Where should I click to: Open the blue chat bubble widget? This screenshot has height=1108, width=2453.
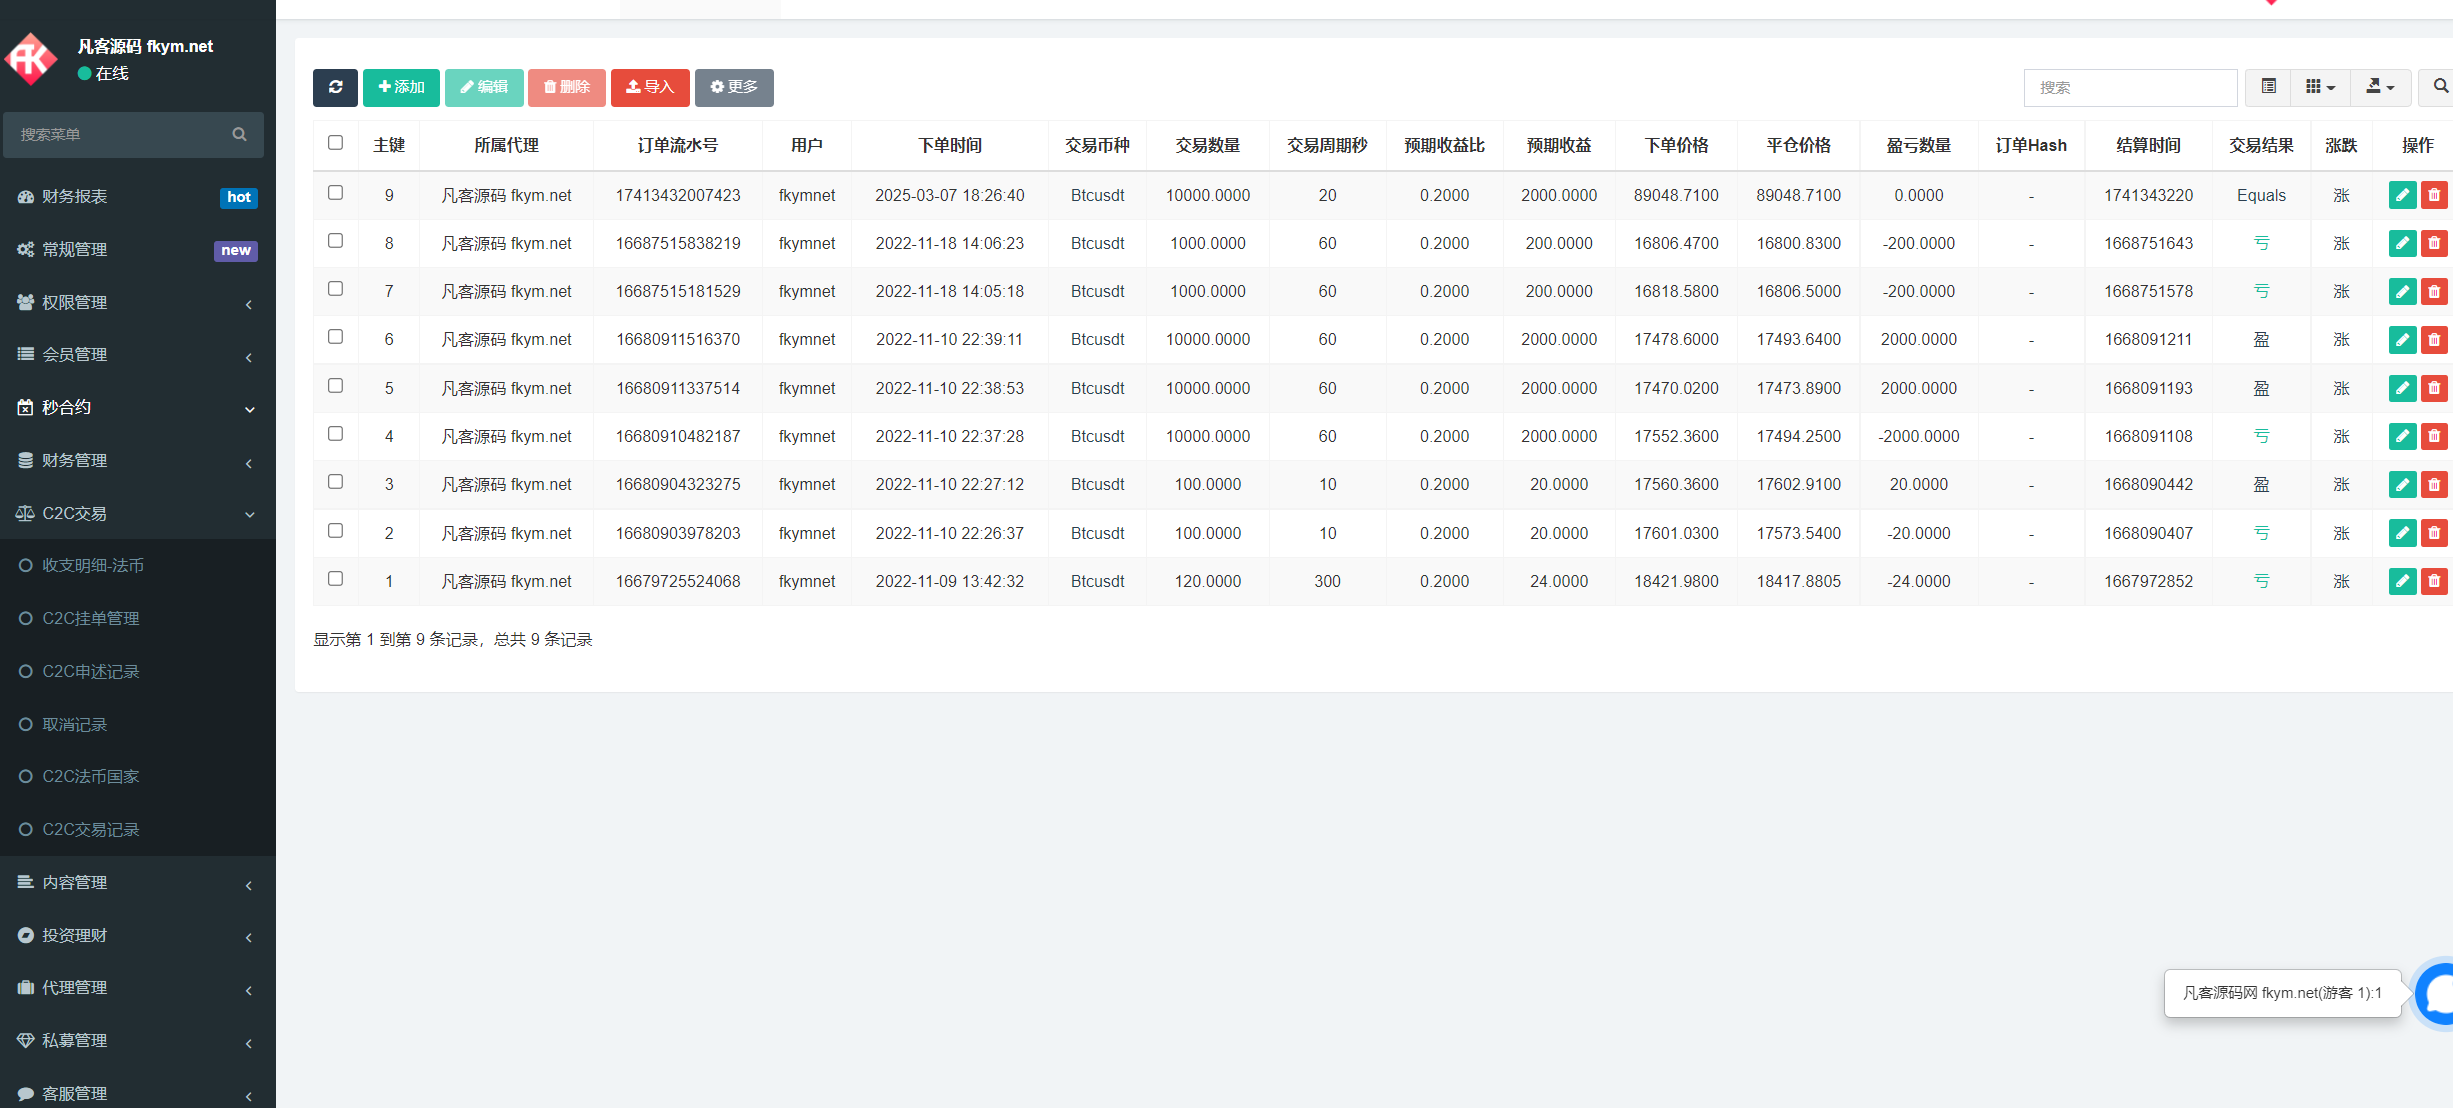pyautogui.click(x=2438, y=994)
